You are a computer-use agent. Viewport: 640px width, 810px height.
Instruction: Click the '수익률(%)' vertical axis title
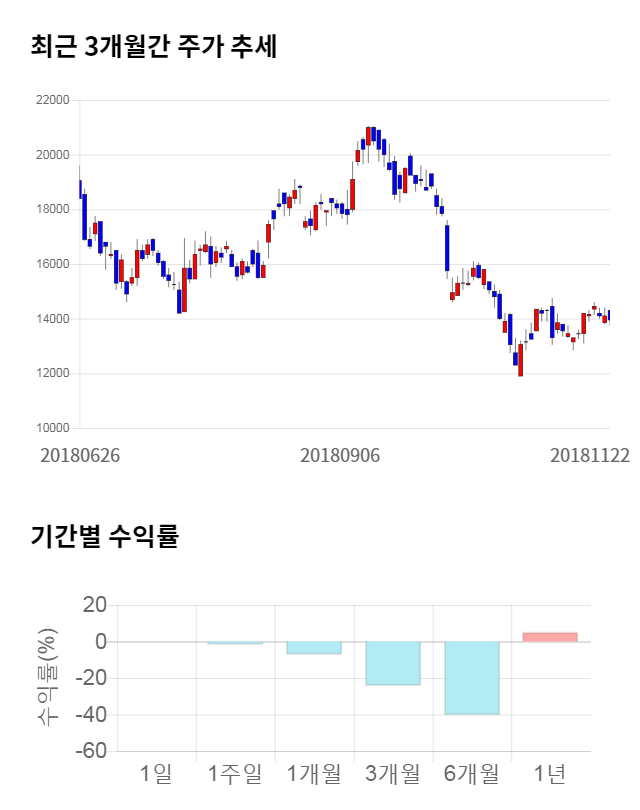pyautogui.click(x=47, y=677)
